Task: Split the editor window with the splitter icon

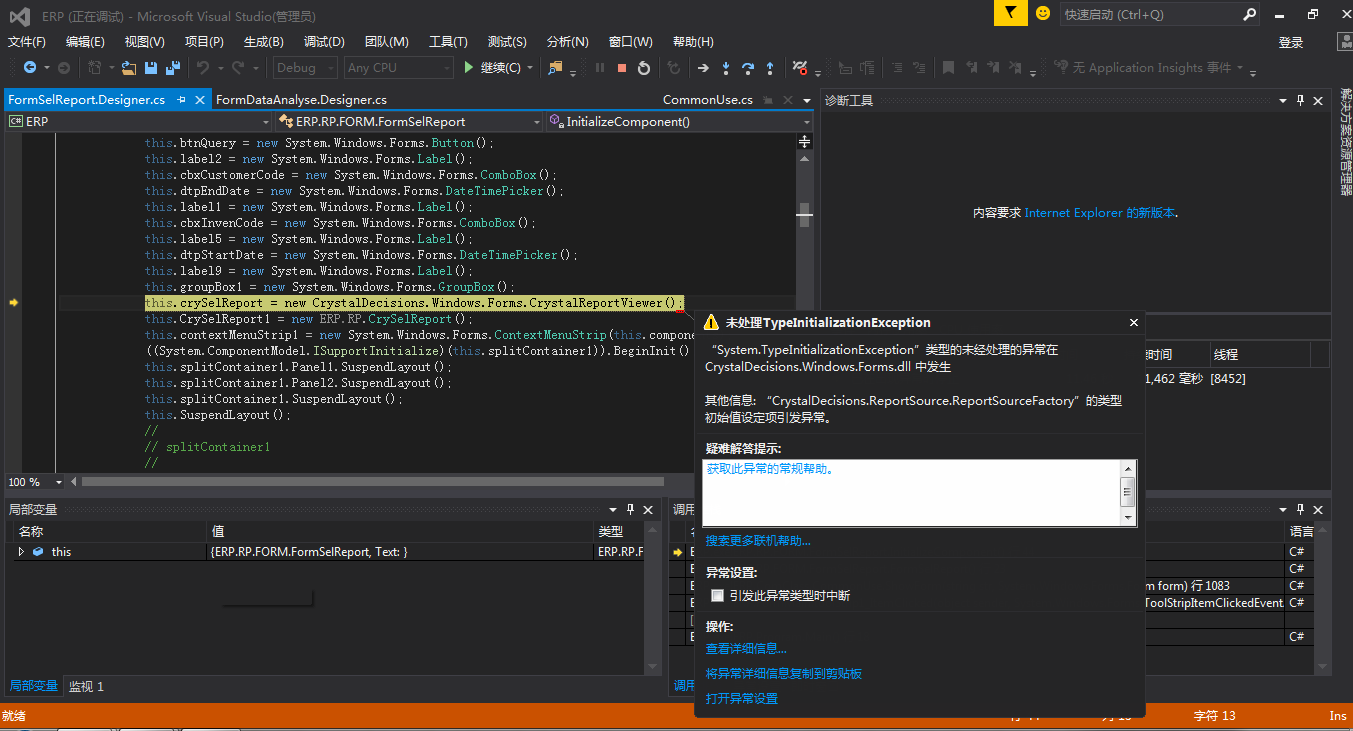Action: click(x=805, y=142)
